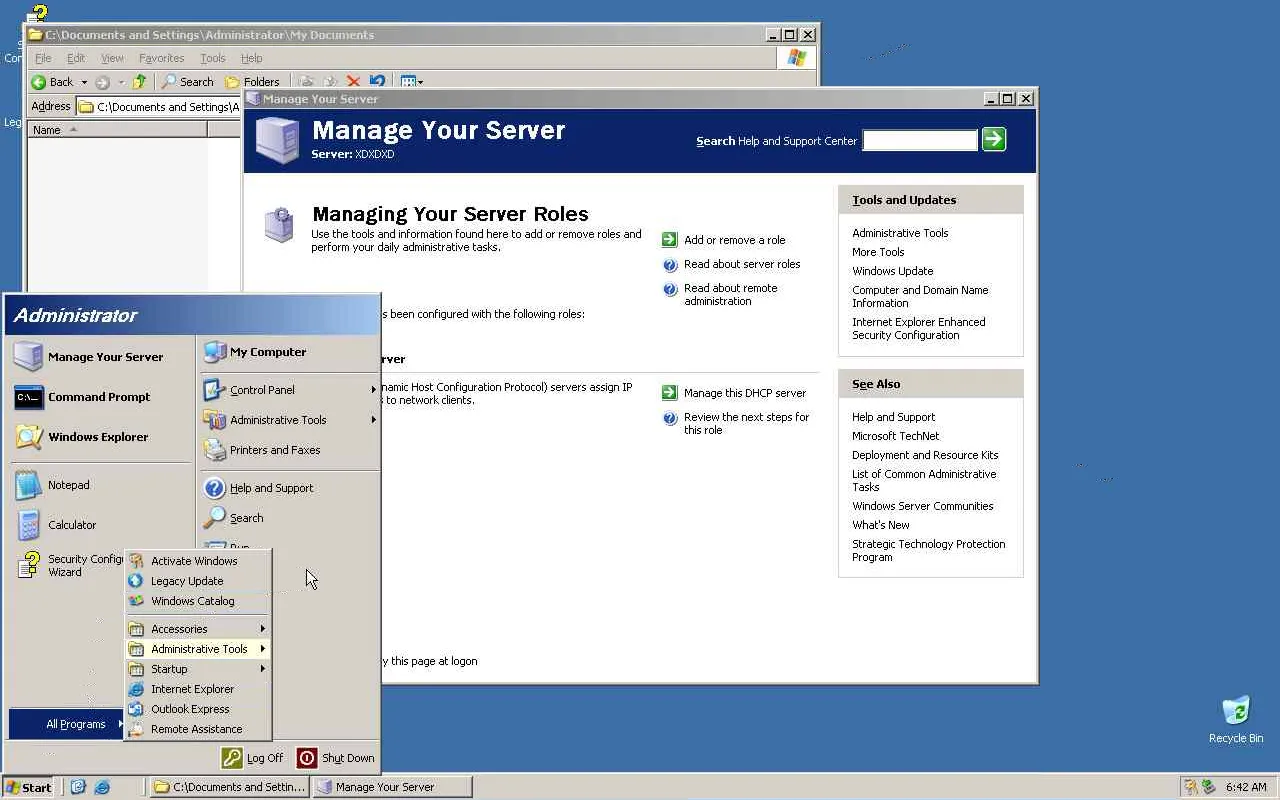Click the Windows activation keys tray icon
1280x800 pixels.
pyautogui.click(x=1190, y=787)
